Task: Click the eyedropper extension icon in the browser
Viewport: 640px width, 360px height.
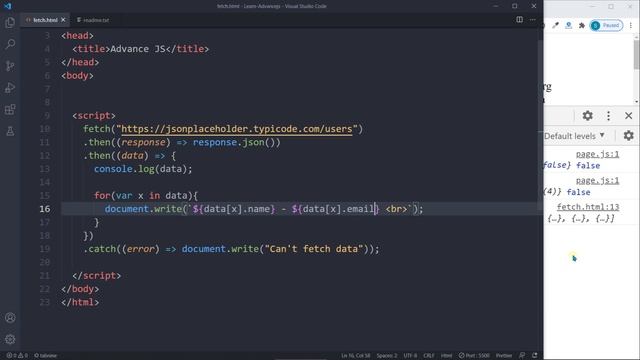Action: point(556,25)
